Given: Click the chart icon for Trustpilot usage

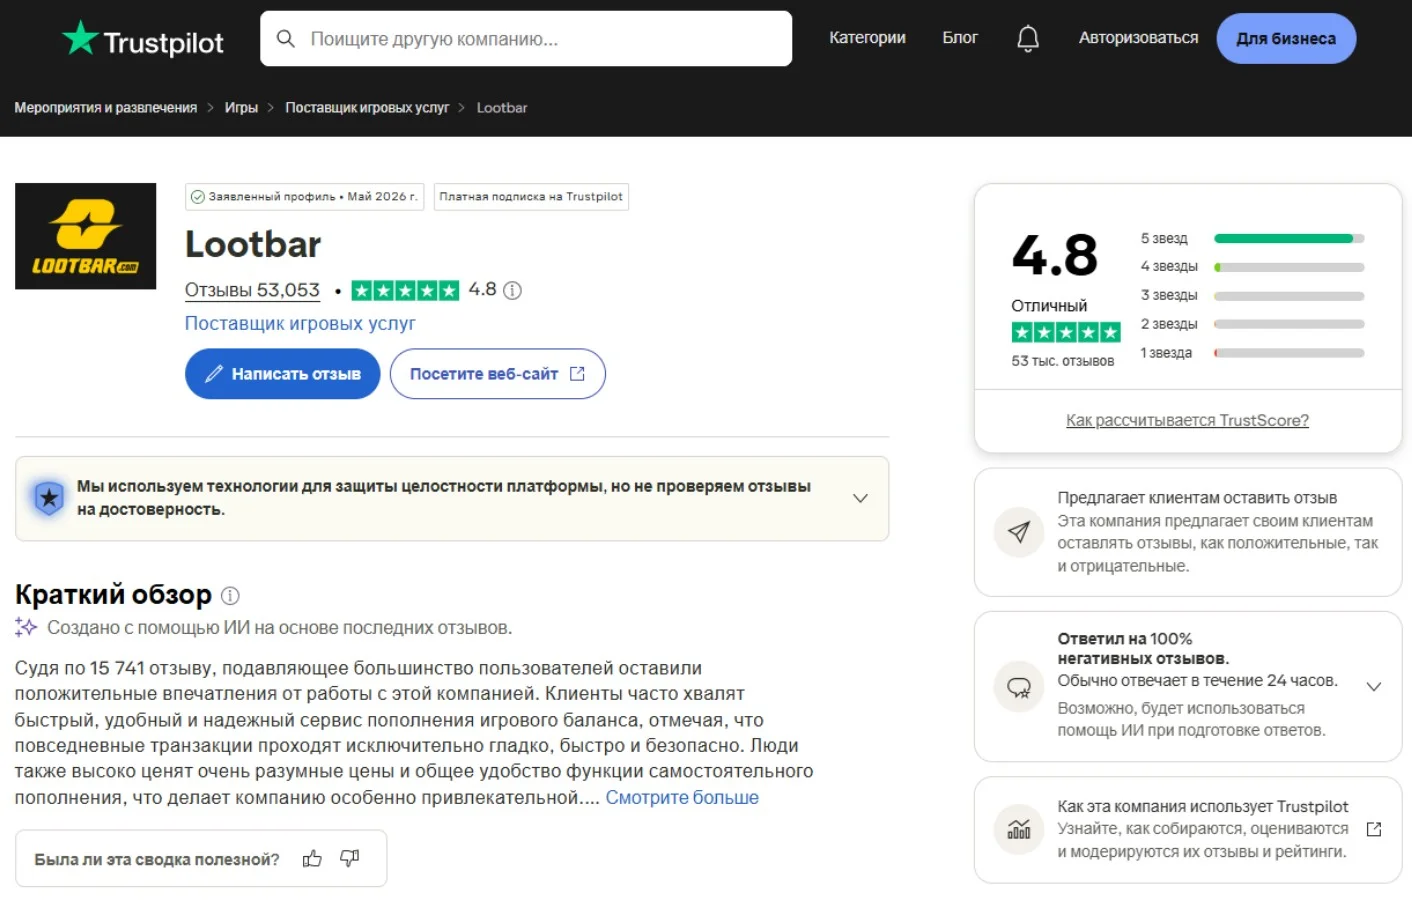Looking at the screenshot, I should pyautogui.click(x=1019, y=829).
